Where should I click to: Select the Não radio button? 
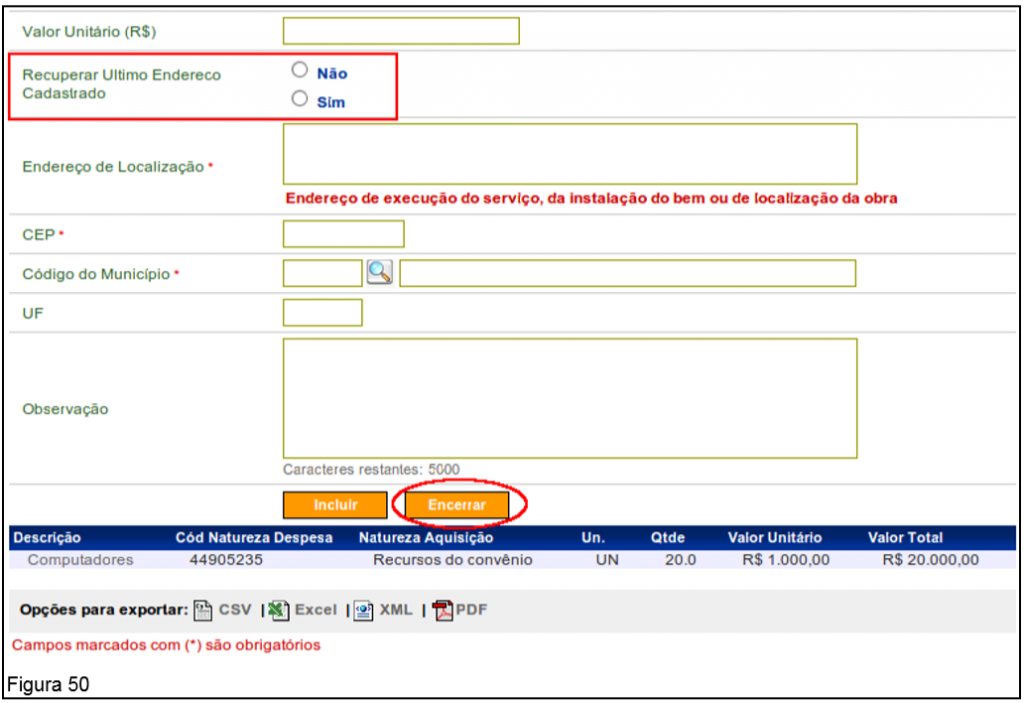click(x=298, y=70)
